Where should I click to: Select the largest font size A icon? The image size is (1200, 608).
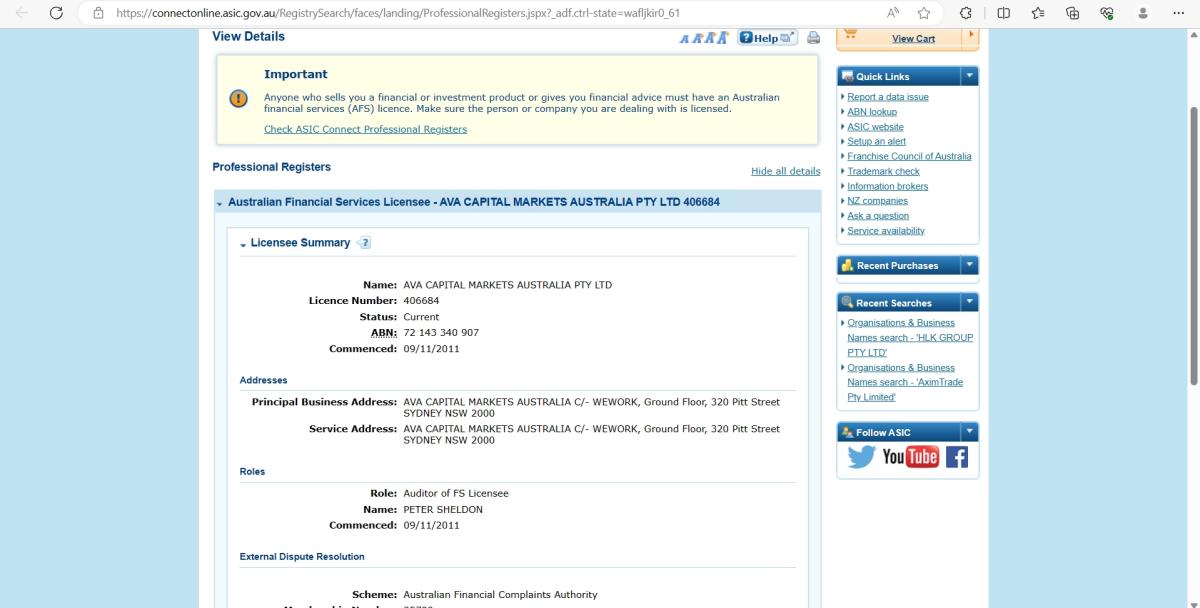722,36
